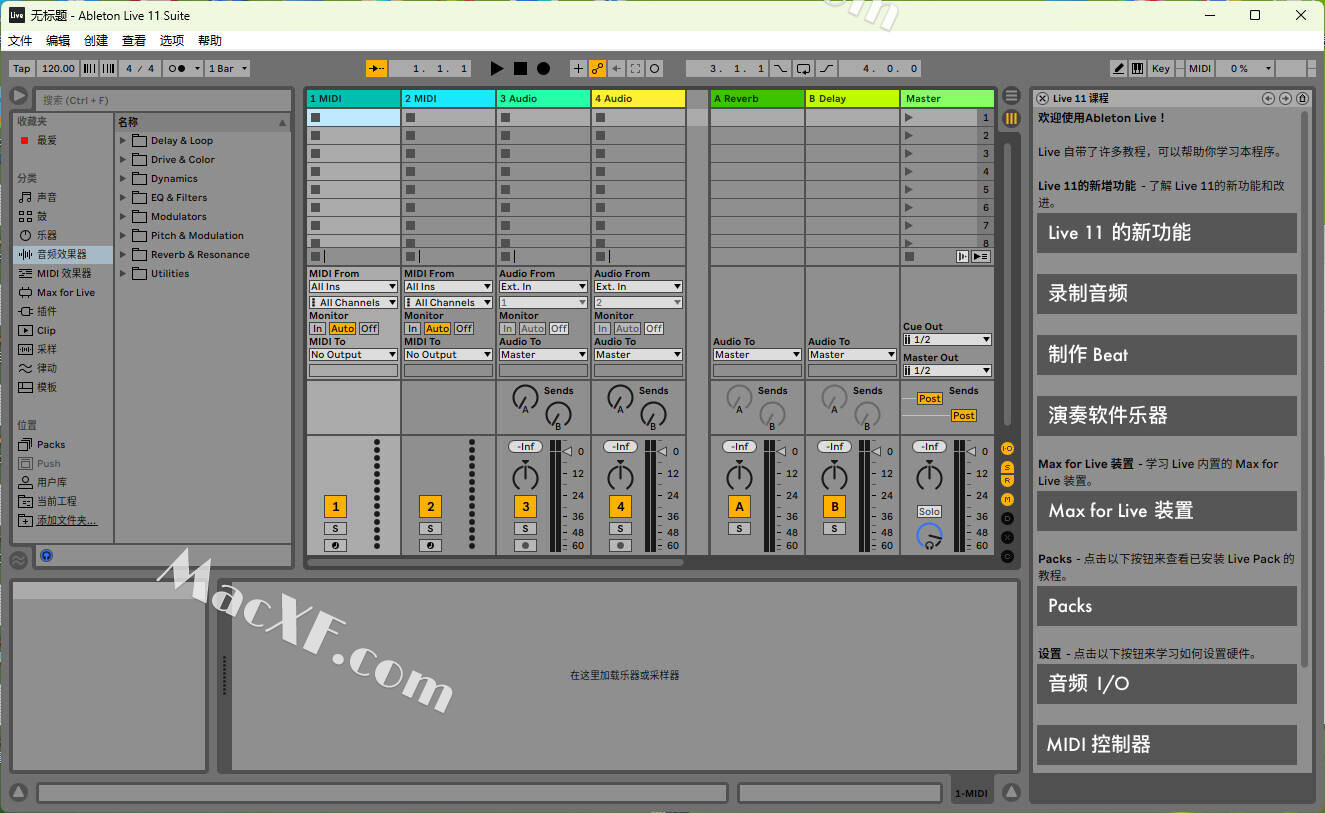1325x813 pixels.
Task: Toggle the browser show/hide triangle
Action: coord(19,96)
